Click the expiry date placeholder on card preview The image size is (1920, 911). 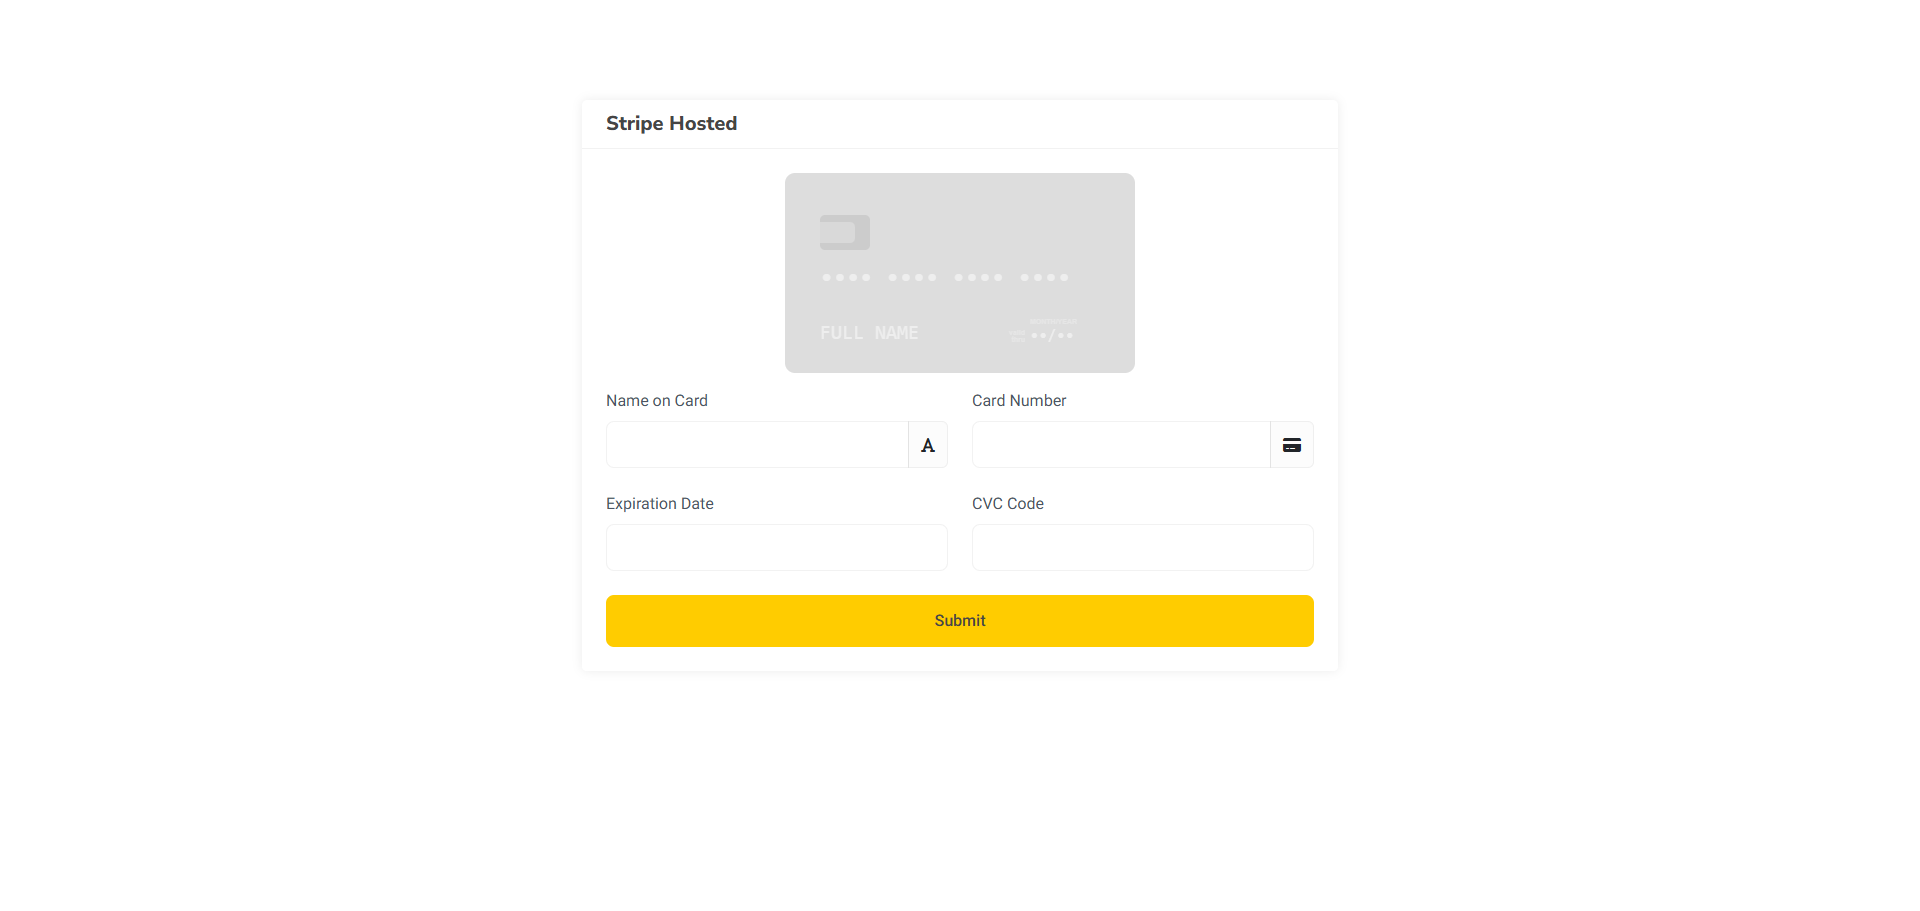point(1051,335)
